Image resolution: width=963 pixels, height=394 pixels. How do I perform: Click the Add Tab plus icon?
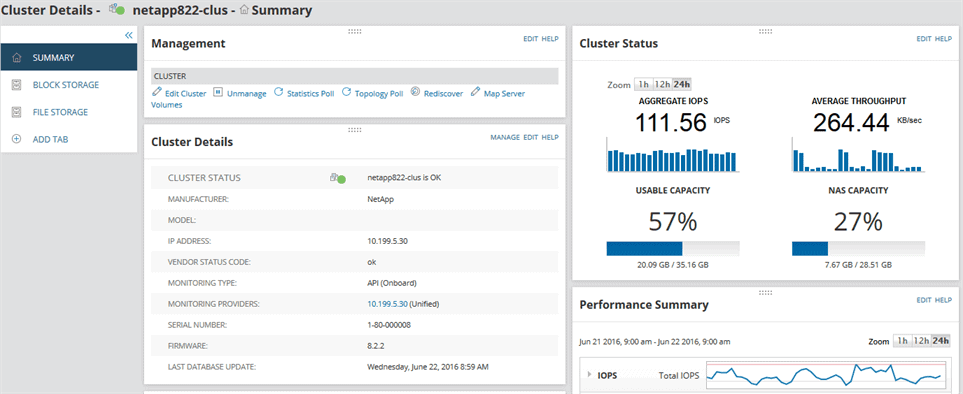pyautogui.click(x=17, y=139)
